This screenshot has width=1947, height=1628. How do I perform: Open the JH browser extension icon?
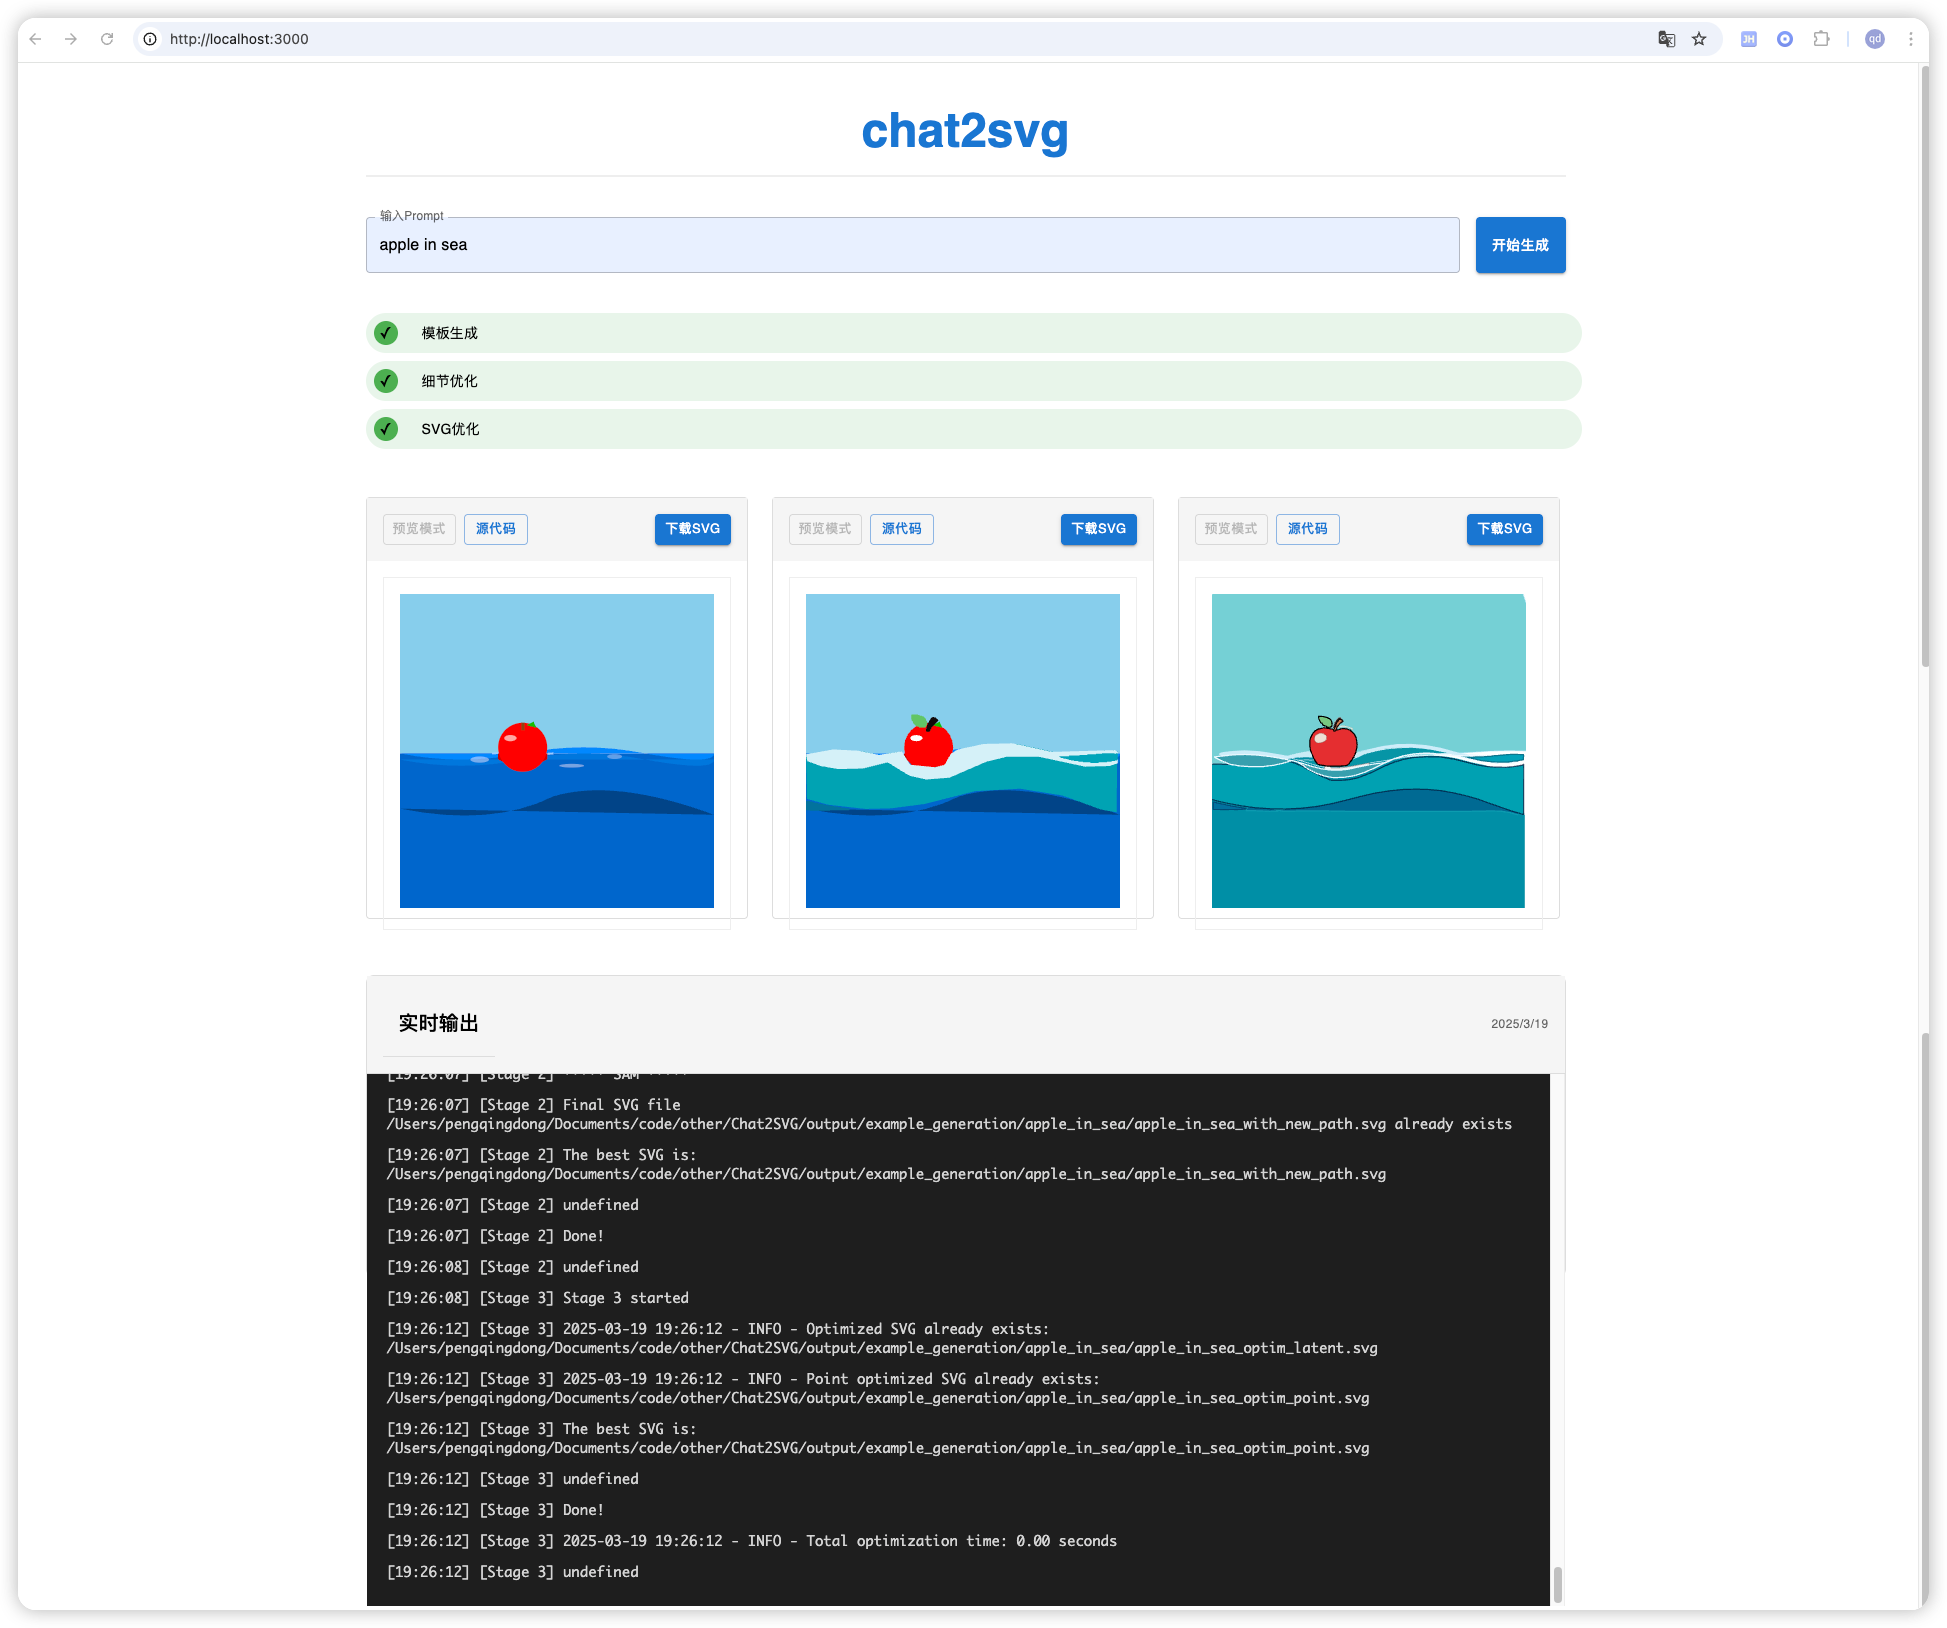(x=1749, y=39)
